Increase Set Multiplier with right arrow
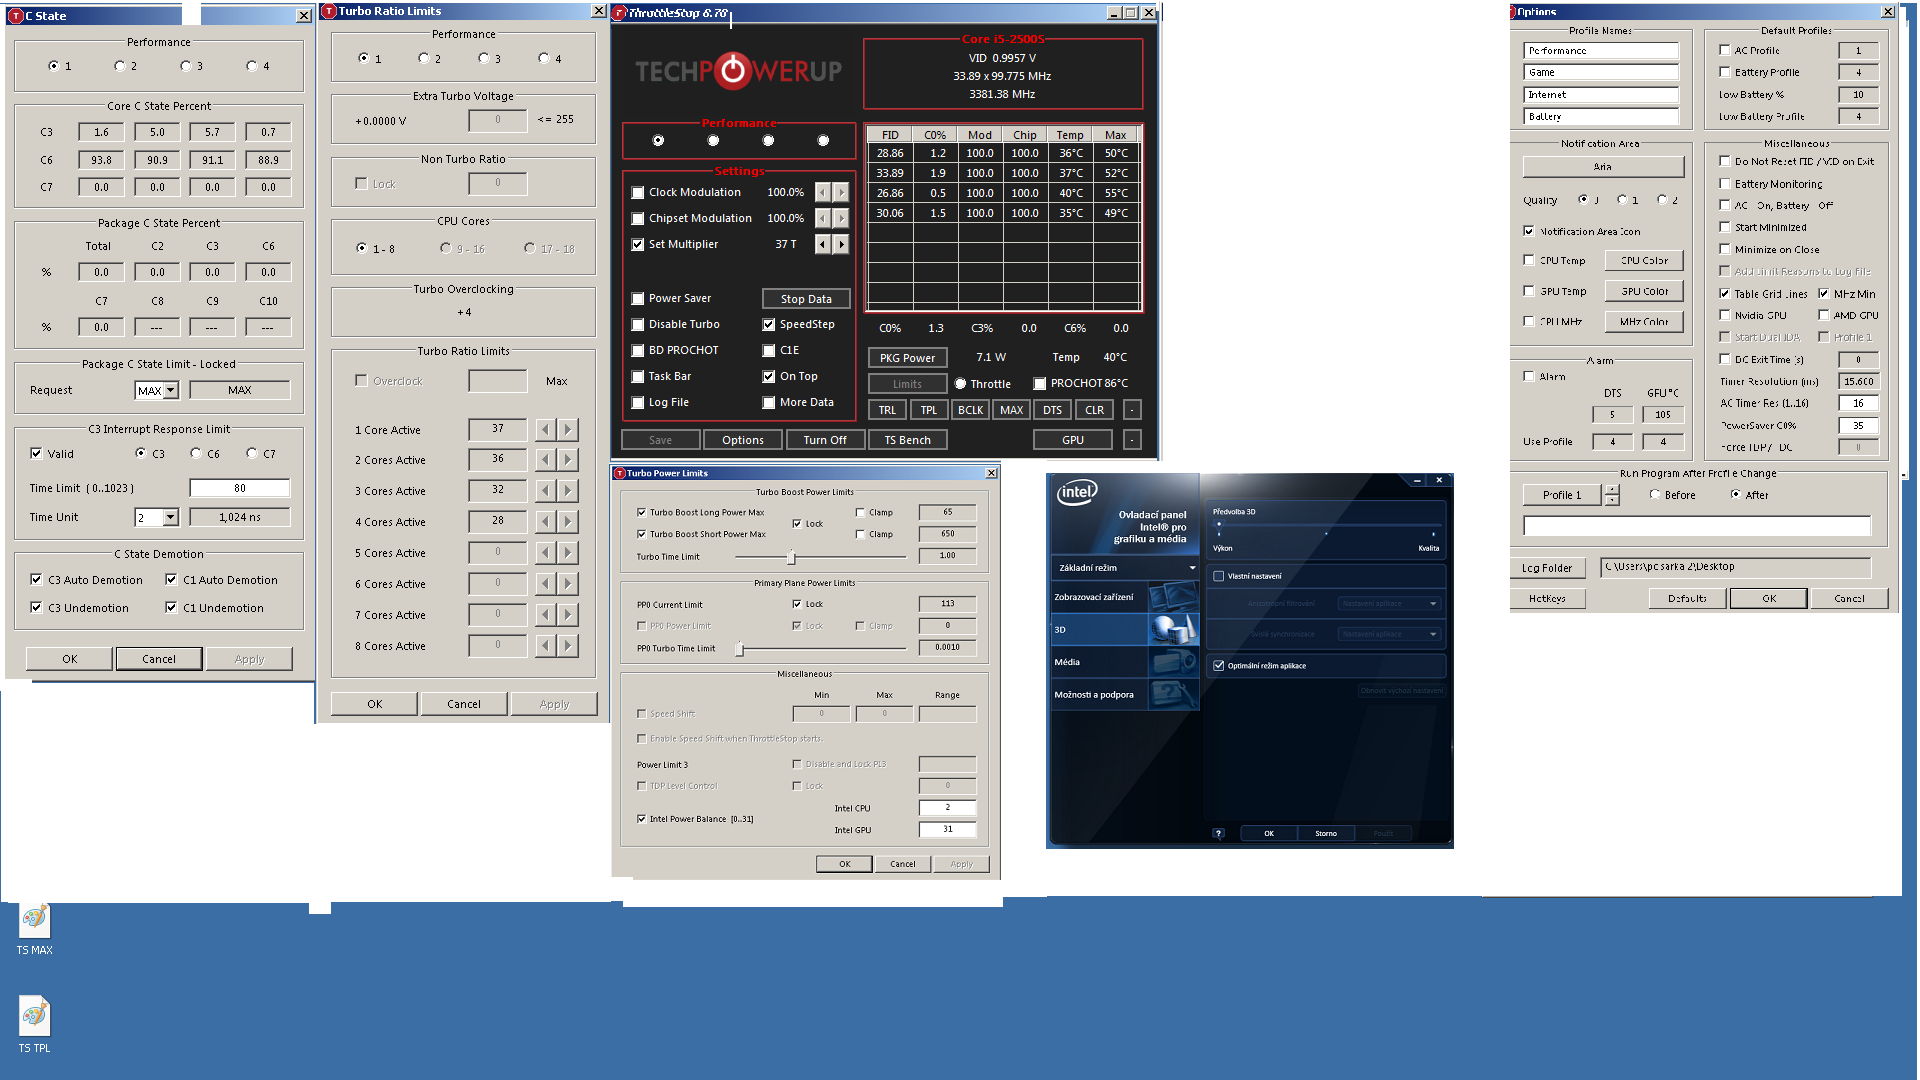This screenshot has height=1080, width=1920. (x=841, y=244)
